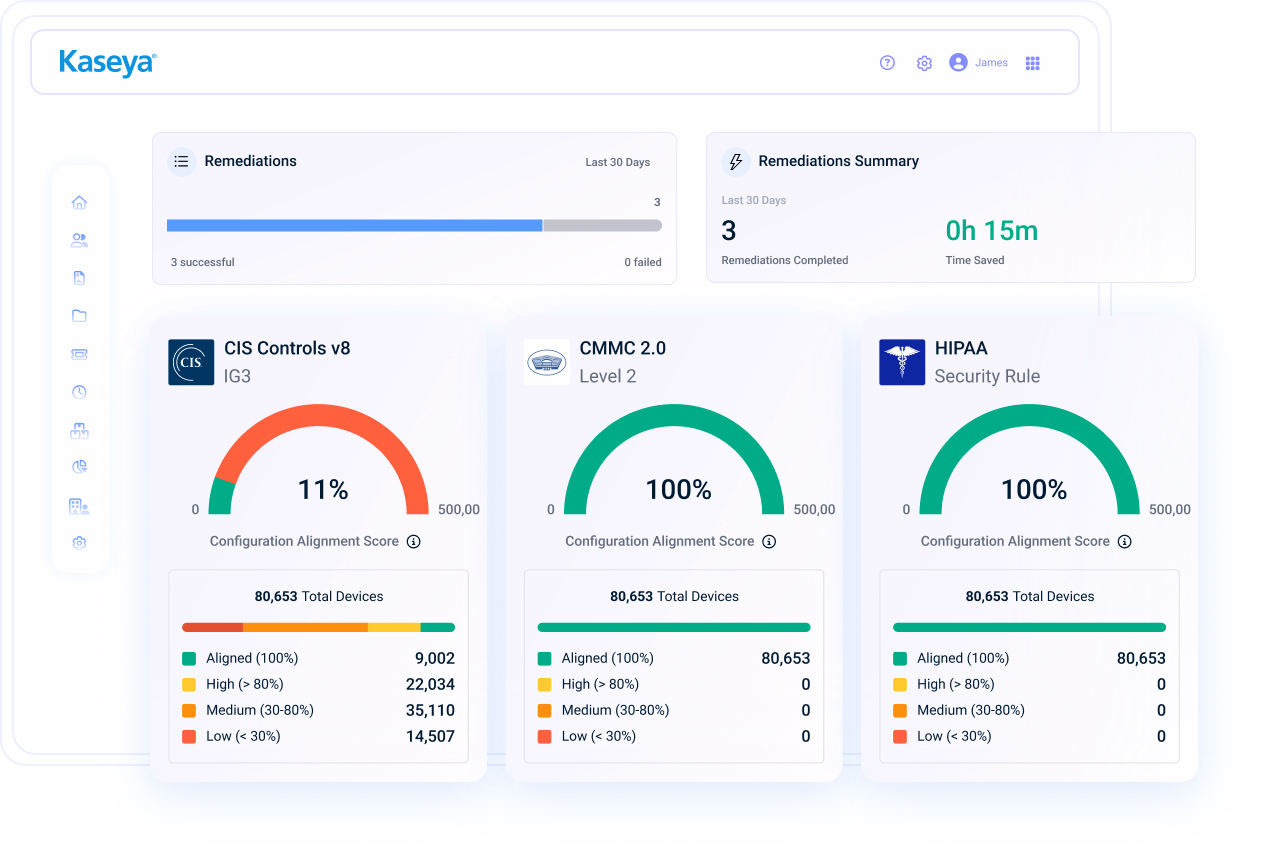Click the CIS Medium count 35,110
Viewport: 1268px width, 864px height.
coord(430,711)
